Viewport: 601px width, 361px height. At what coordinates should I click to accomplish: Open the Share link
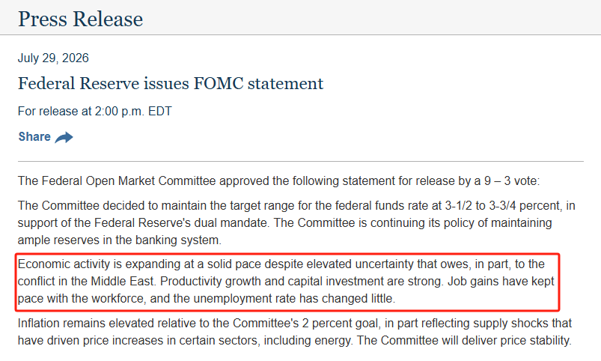click(x=45, y=137)
